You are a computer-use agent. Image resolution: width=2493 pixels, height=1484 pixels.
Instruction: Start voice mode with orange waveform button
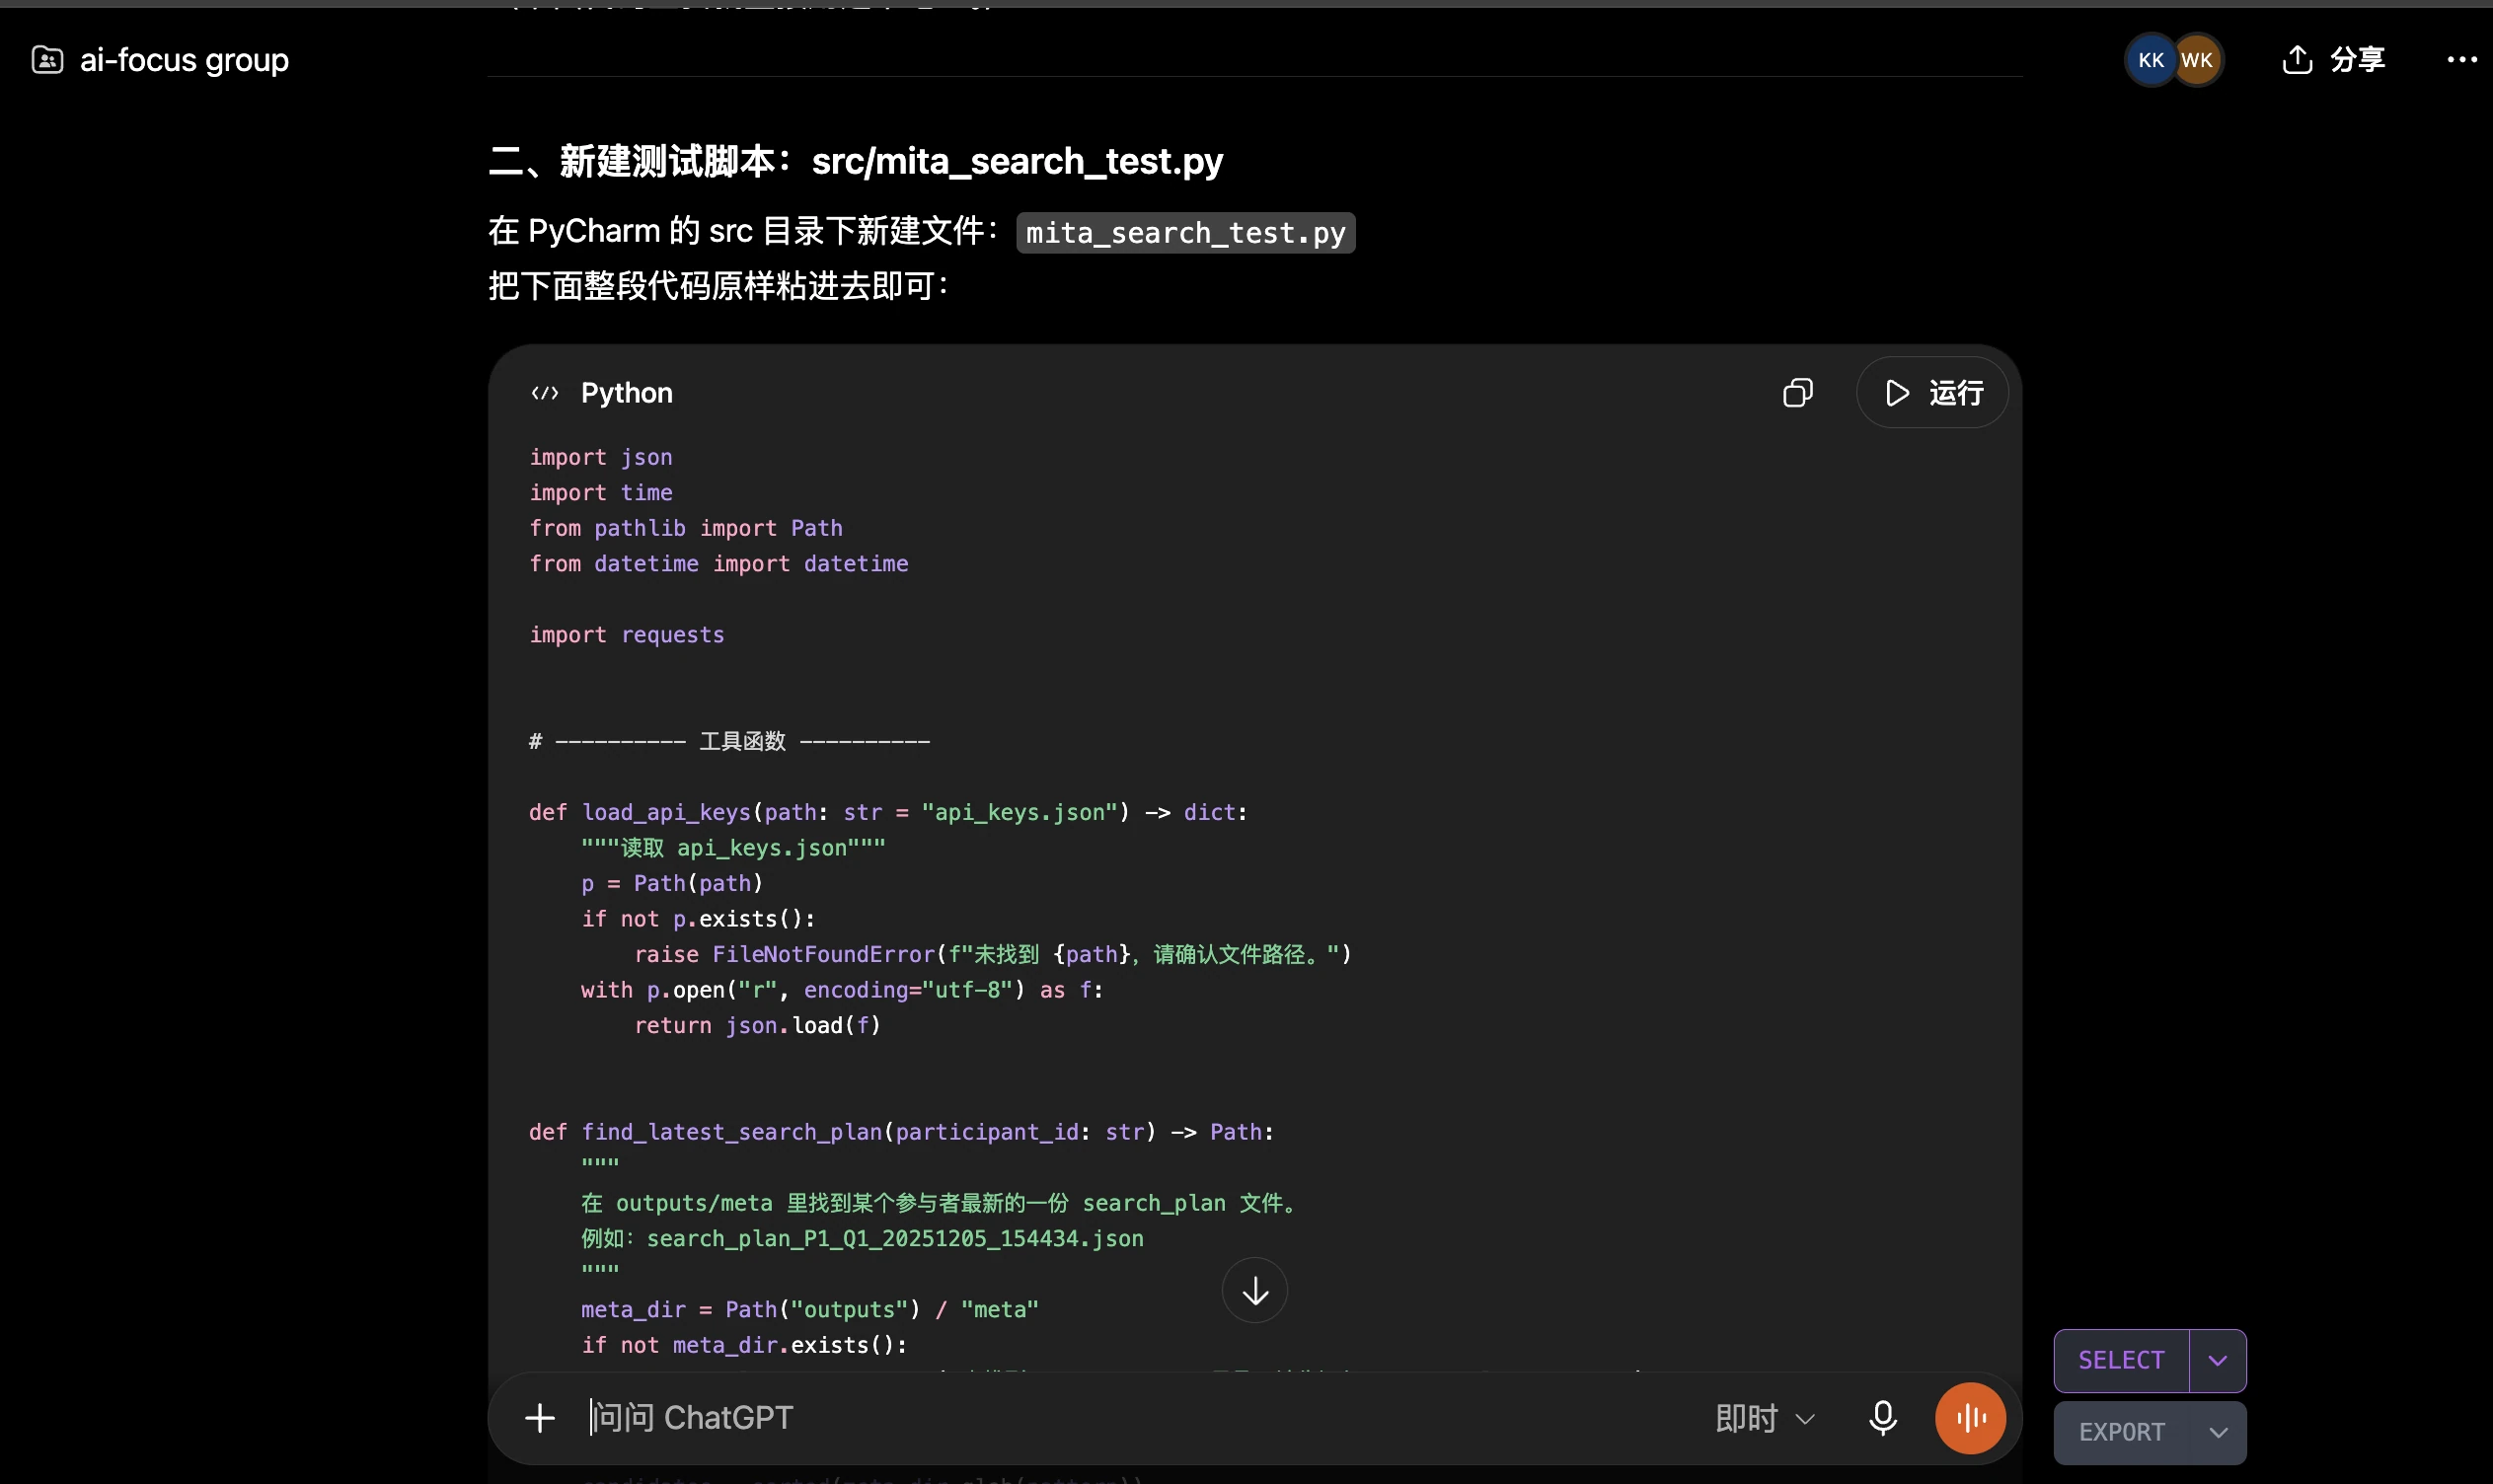click(1970, 1418)
